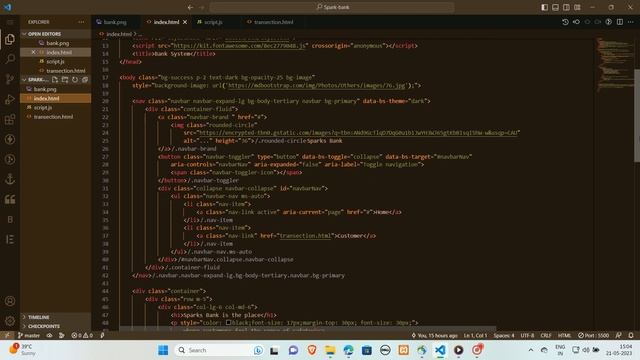Click the open changes icon in editor toolbar

pyautogui.click(x=576, y=22)
